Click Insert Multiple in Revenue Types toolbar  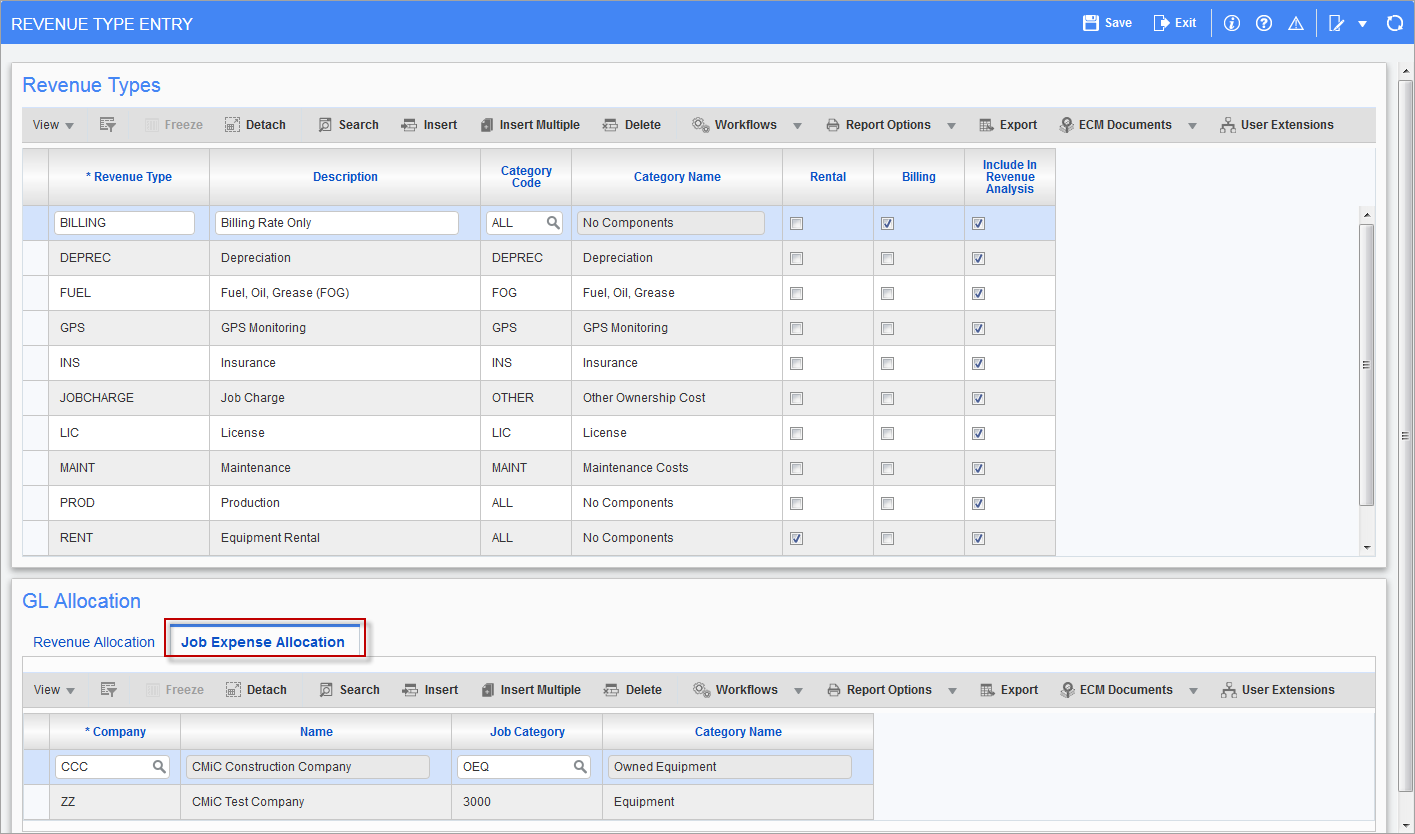[530, 125]
